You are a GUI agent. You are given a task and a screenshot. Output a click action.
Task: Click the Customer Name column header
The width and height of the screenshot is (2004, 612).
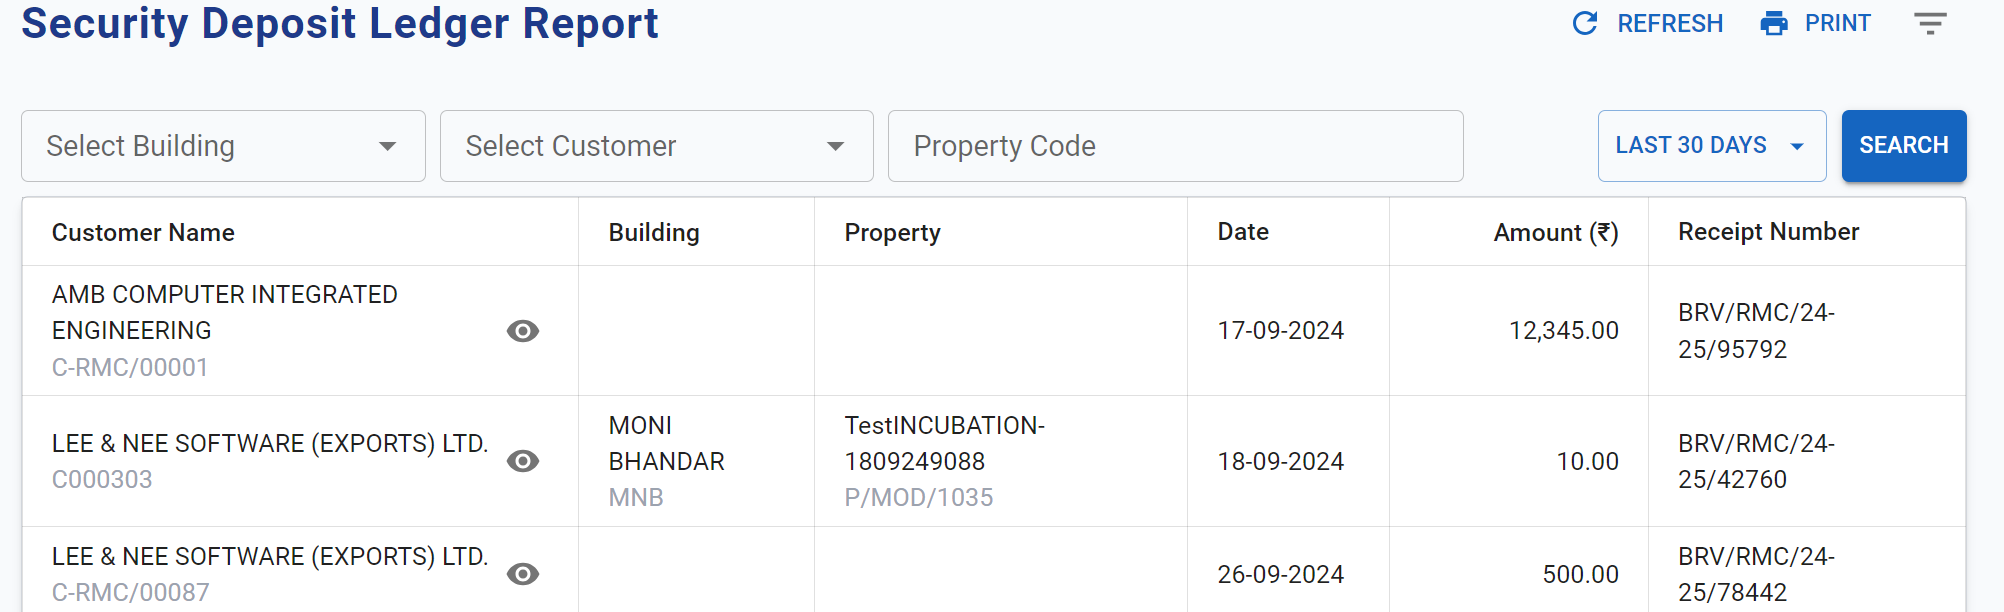143,233
